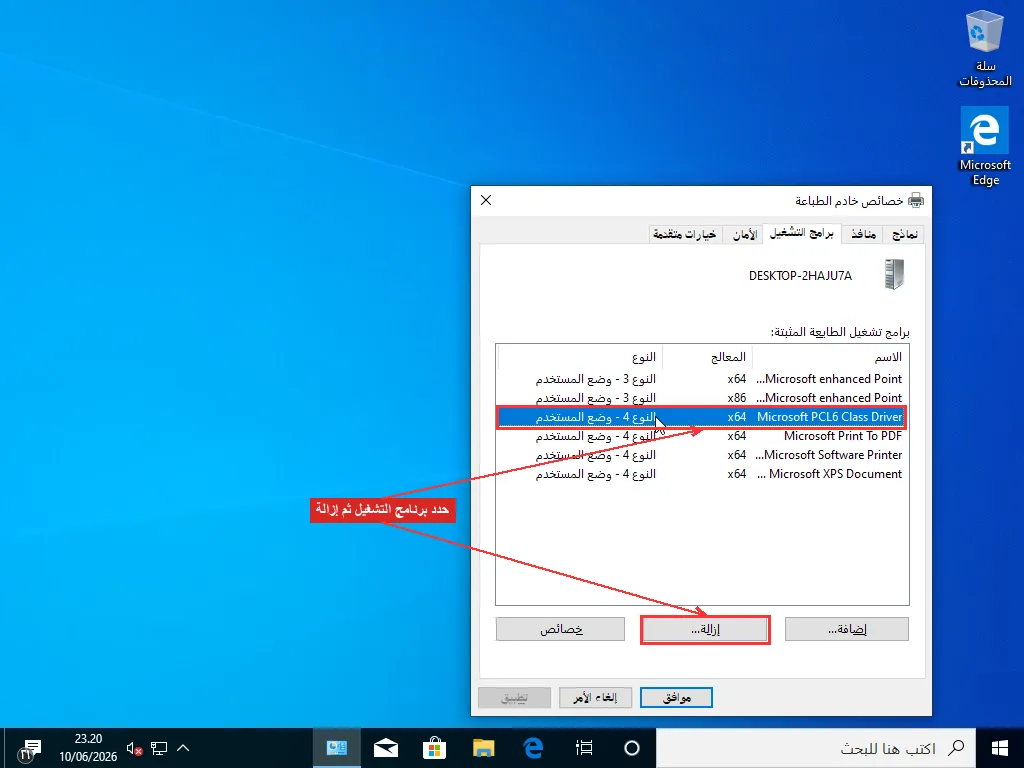
Task: Switch to the منافذ tab
Action: (x=863, y=234)
